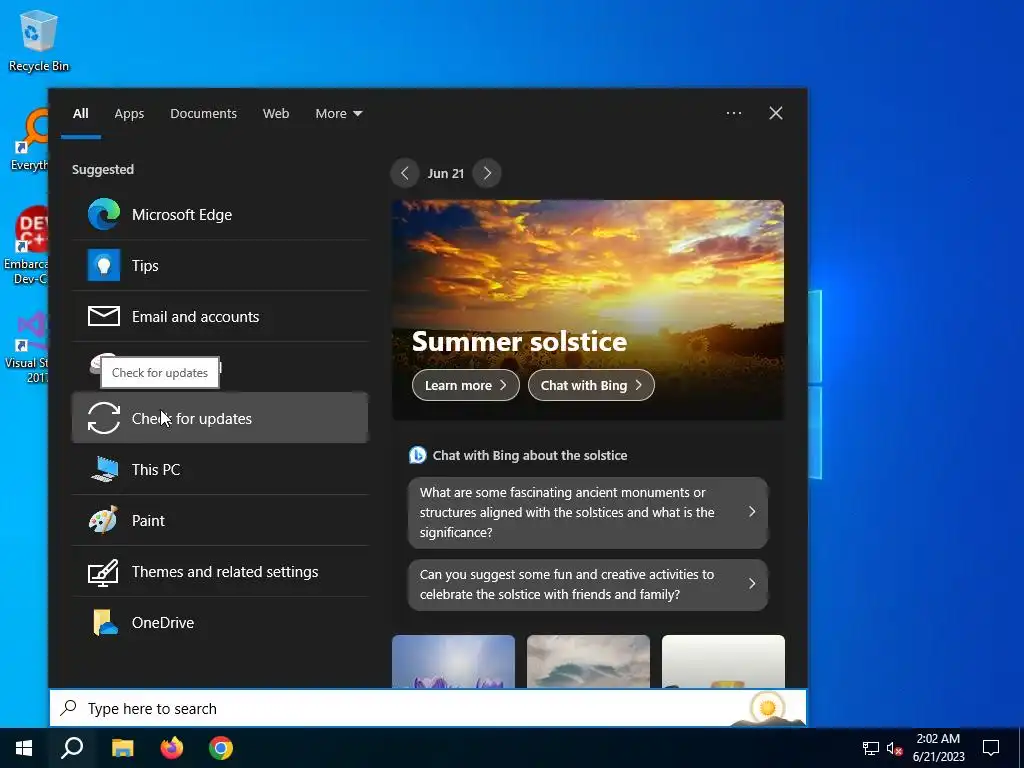Open Microsoft Edge from suggested list
1024x768 pixels.
pos(220,215)
